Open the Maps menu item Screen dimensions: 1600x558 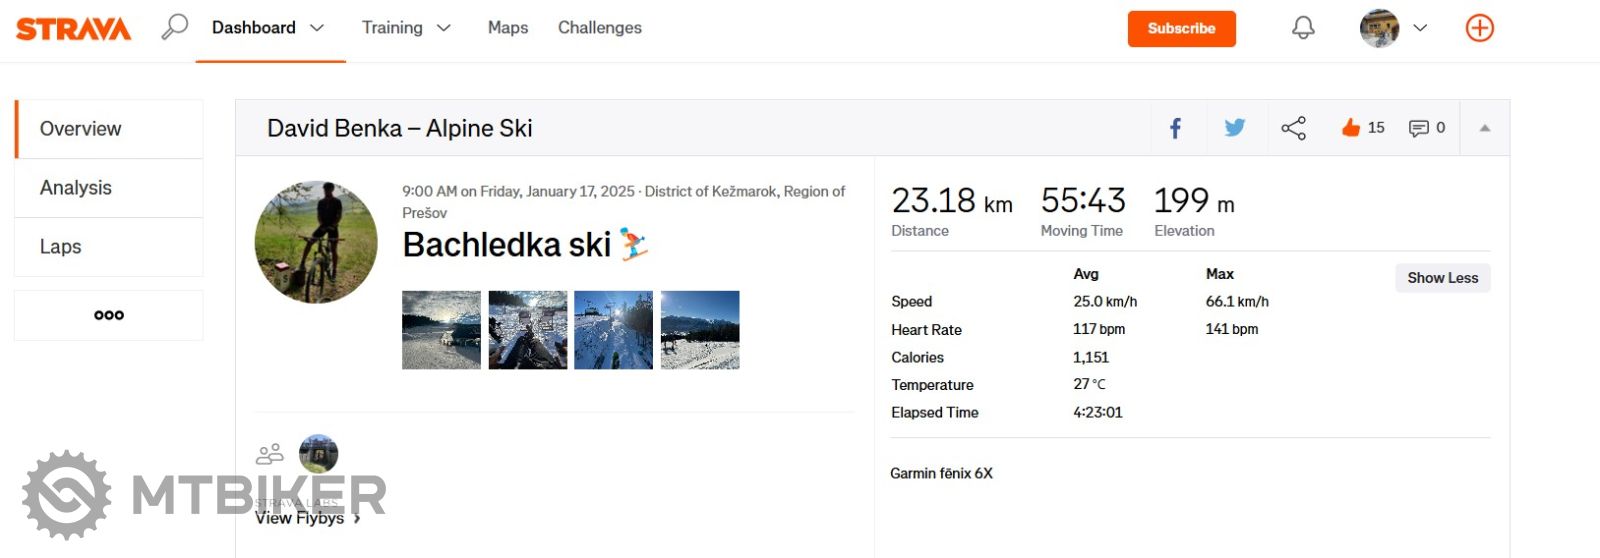[508, 28]
